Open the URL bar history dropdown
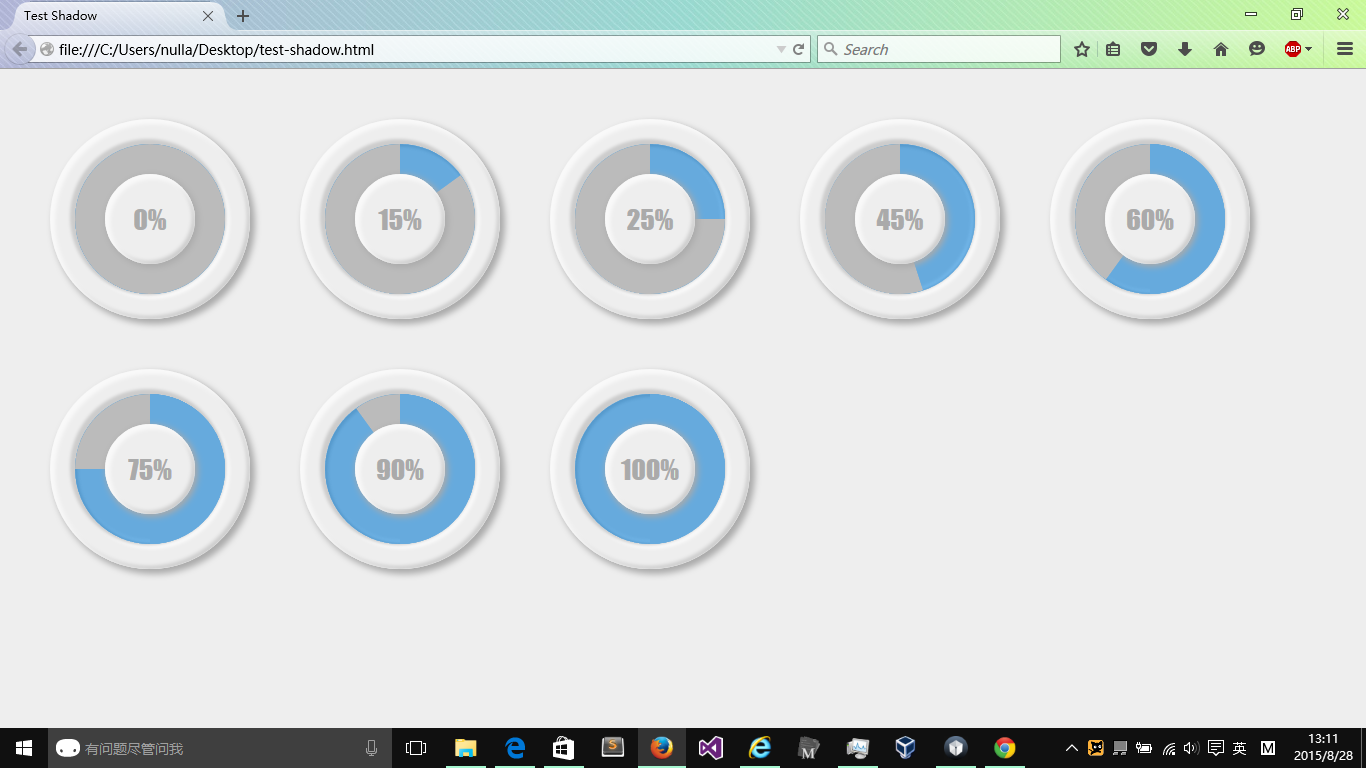The width and height of the screenshot is (1366, 768). coord(781,49)
